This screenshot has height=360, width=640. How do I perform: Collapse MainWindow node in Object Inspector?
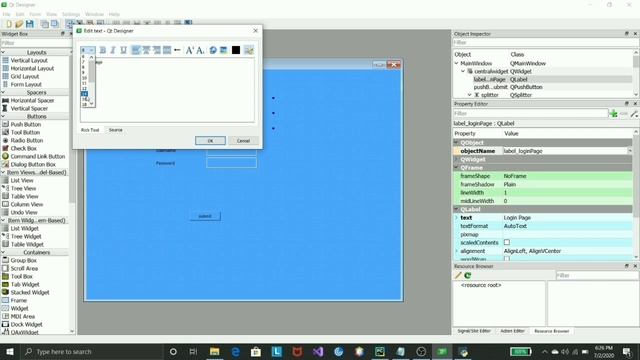457,63
